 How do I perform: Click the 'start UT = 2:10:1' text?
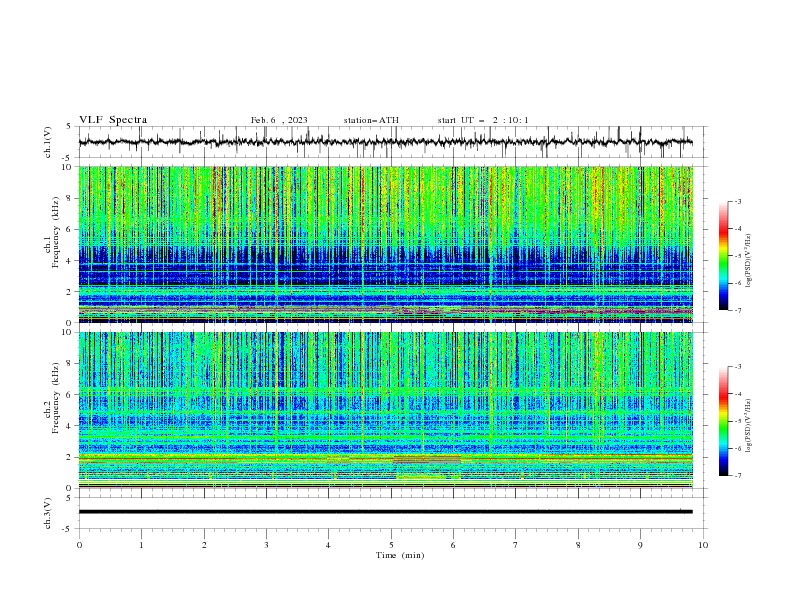click(483, 120)
